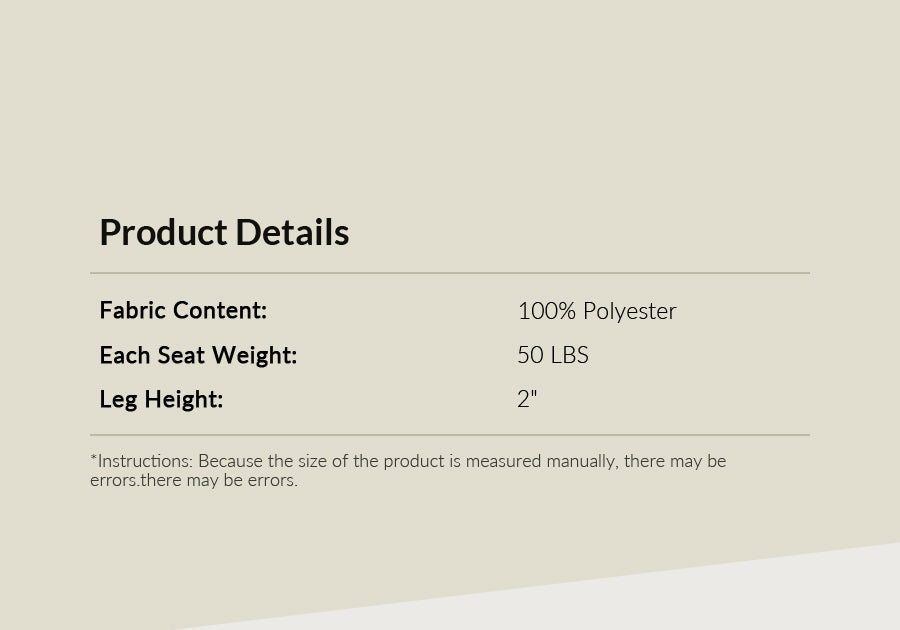This screenshot has height=630, width=900.
Task: Click the divider line above the instructions
Action: pos(450,435)
